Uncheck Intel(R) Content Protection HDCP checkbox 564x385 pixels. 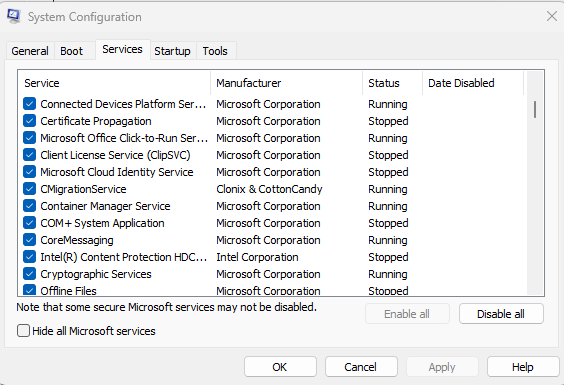point(29,257)
